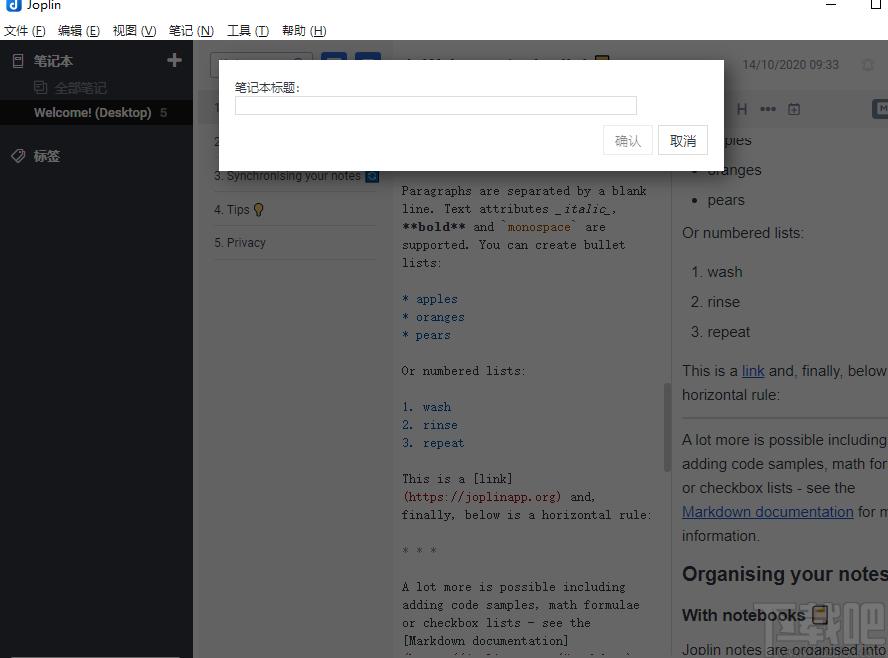Viewport: 888px width, 658px height.
Task: Click the Joplin app icon in title bar
Action: tap(13, 5)
